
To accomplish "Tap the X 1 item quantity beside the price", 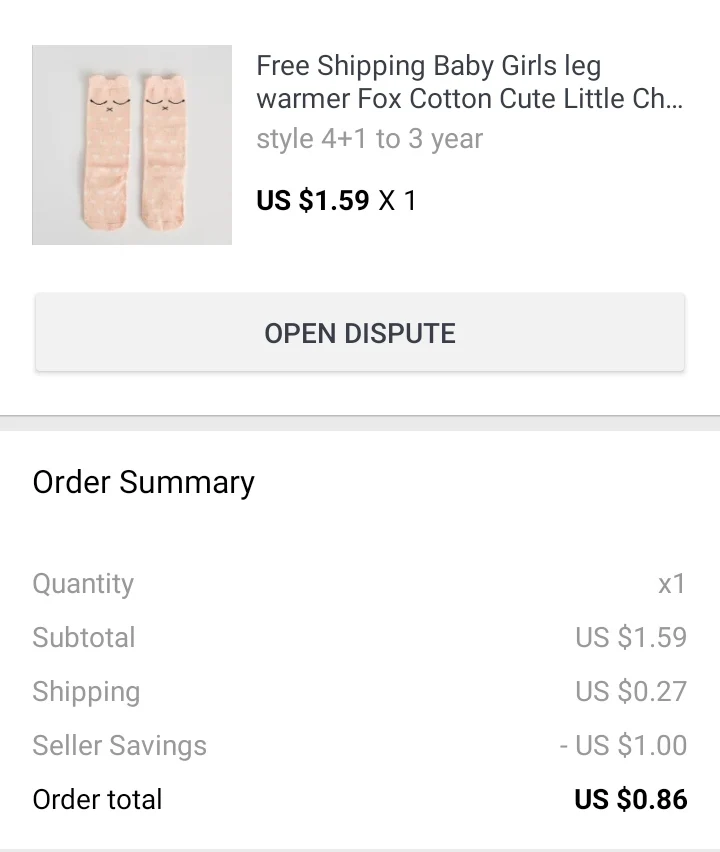I will coord(397,200).
